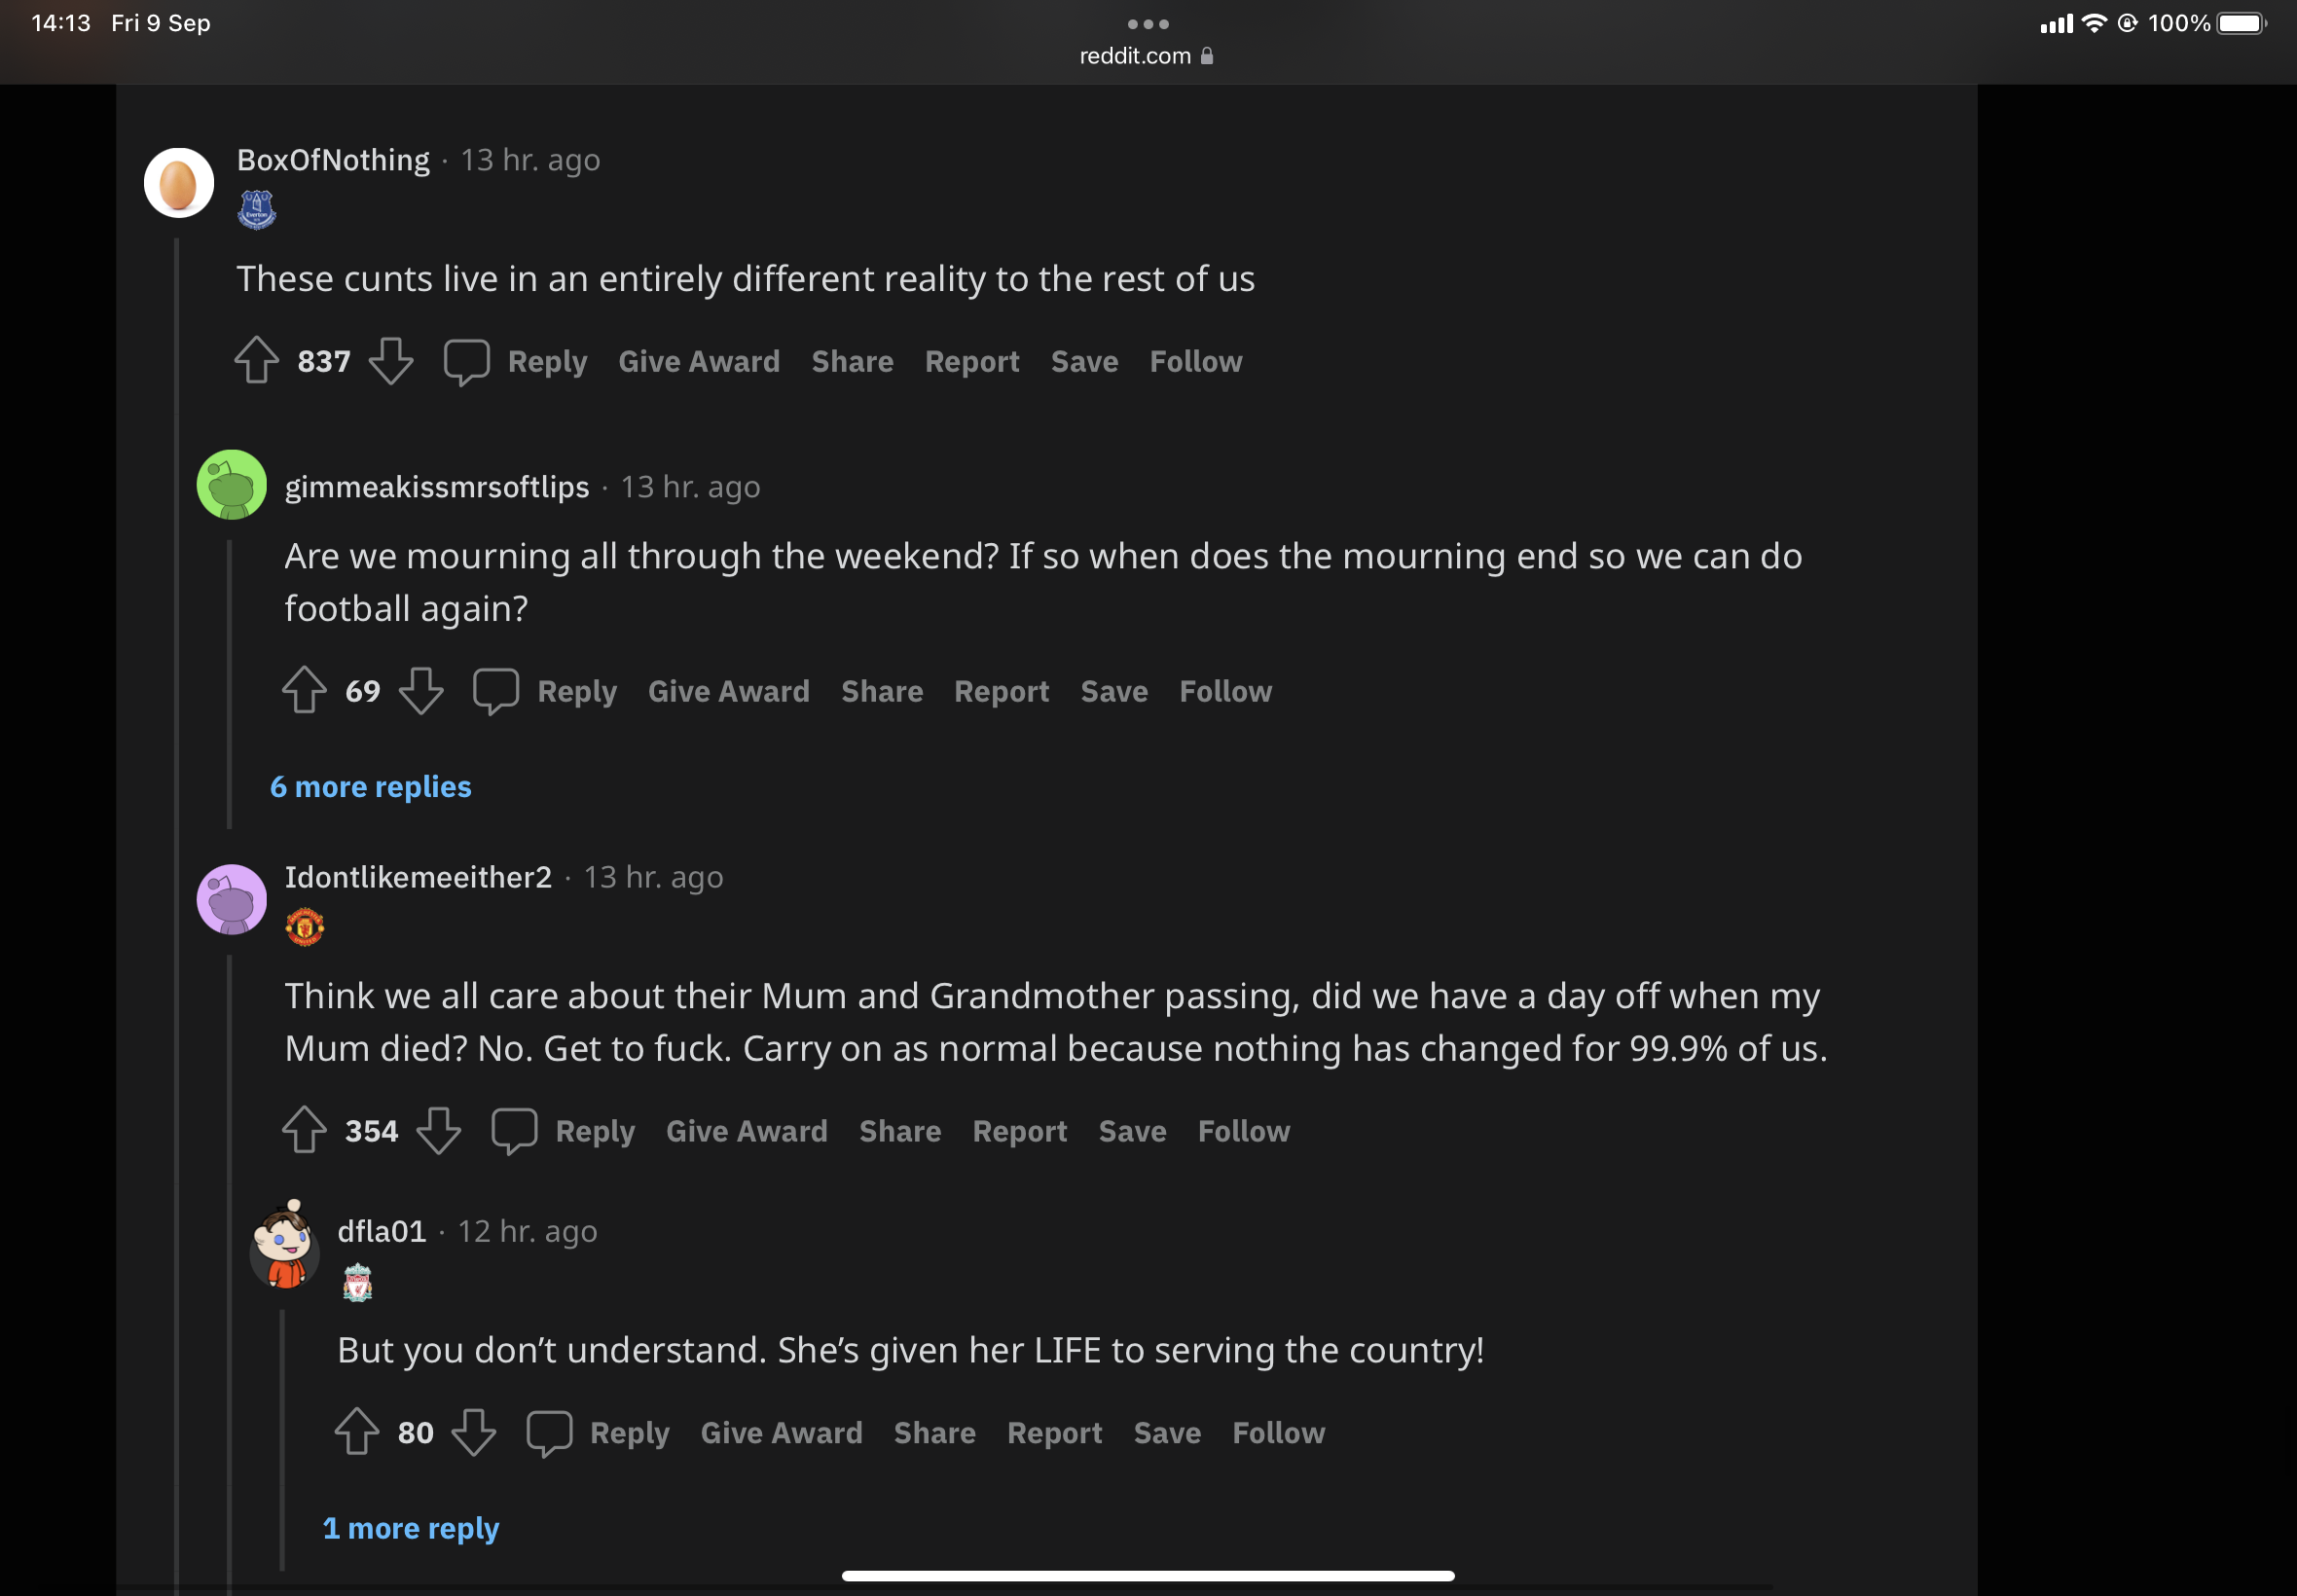Viewport: 2297px width, 1596px height.
Task: Click the reply bubble icon on dfla01's comment
Action: pyautogui.click(x=549, y=1432)
